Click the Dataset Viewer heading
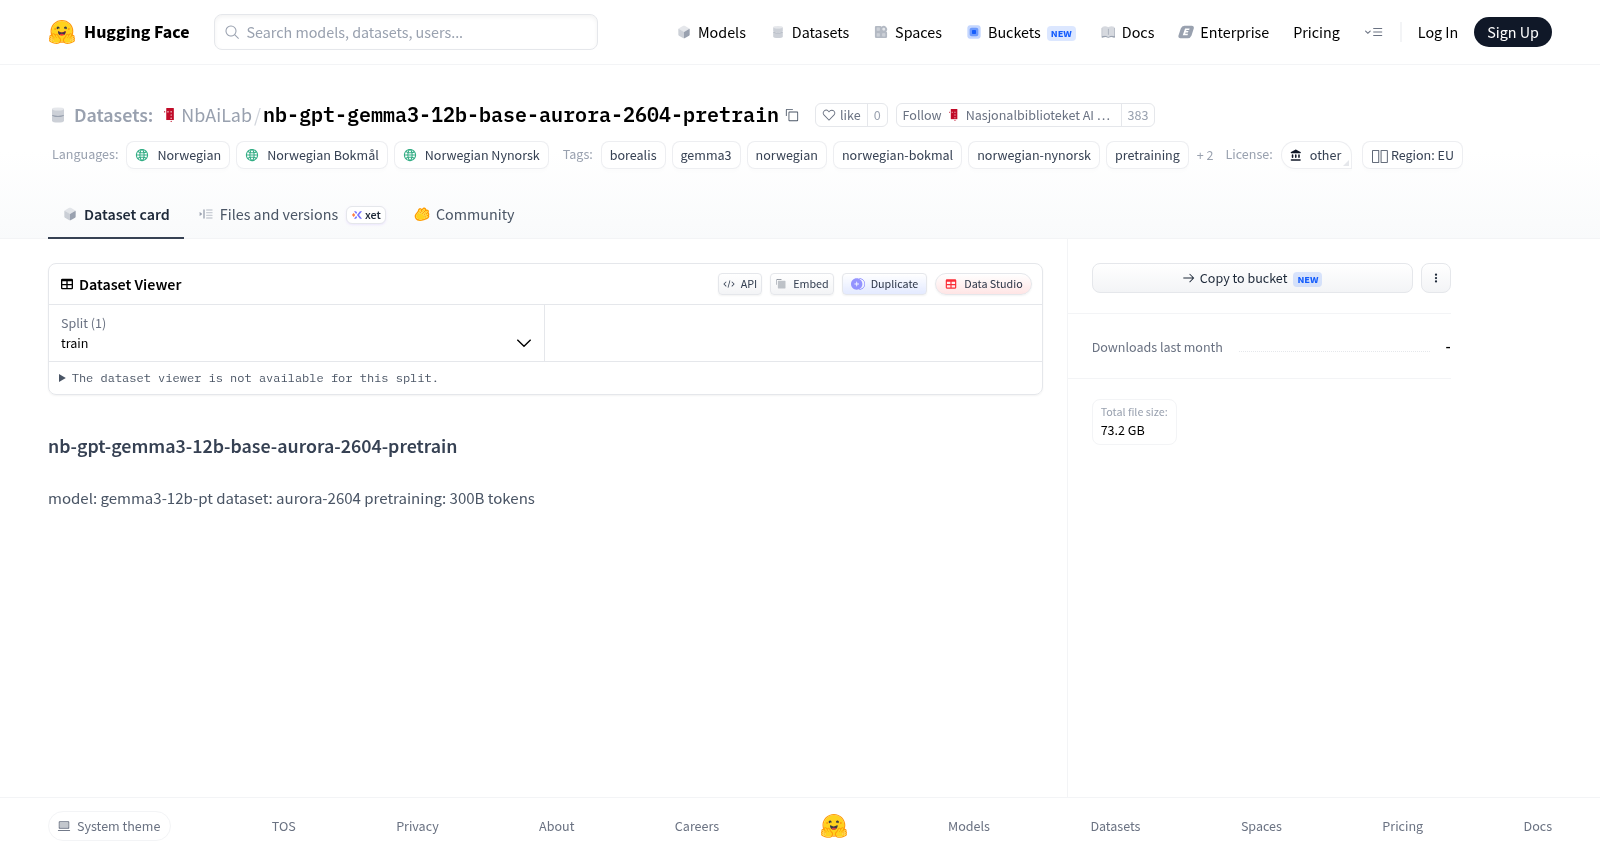Screen dimensions: 1600x861 [130, 285]
